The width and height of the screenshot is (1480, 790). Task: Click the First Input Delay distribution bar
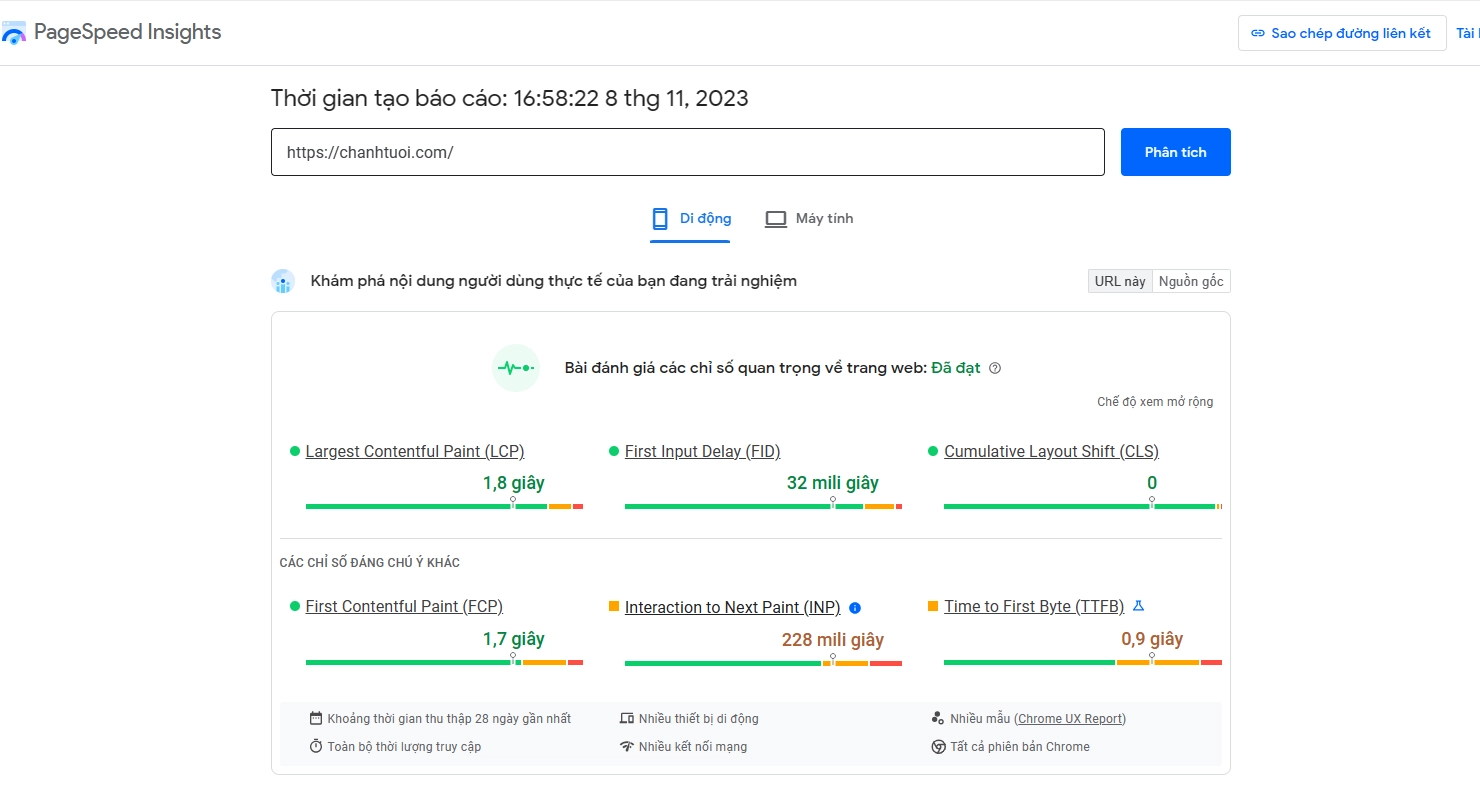pos(763,507)
